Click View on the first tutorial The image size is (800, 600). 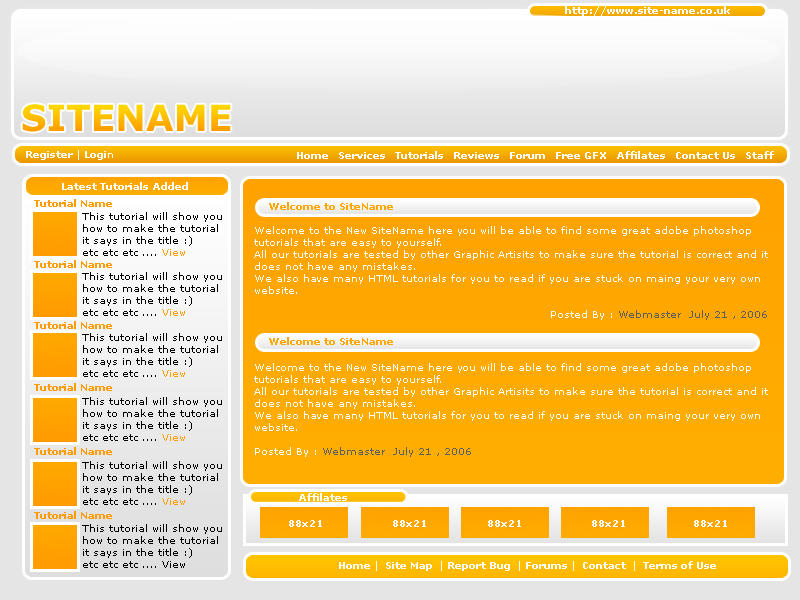pos(174,252)
